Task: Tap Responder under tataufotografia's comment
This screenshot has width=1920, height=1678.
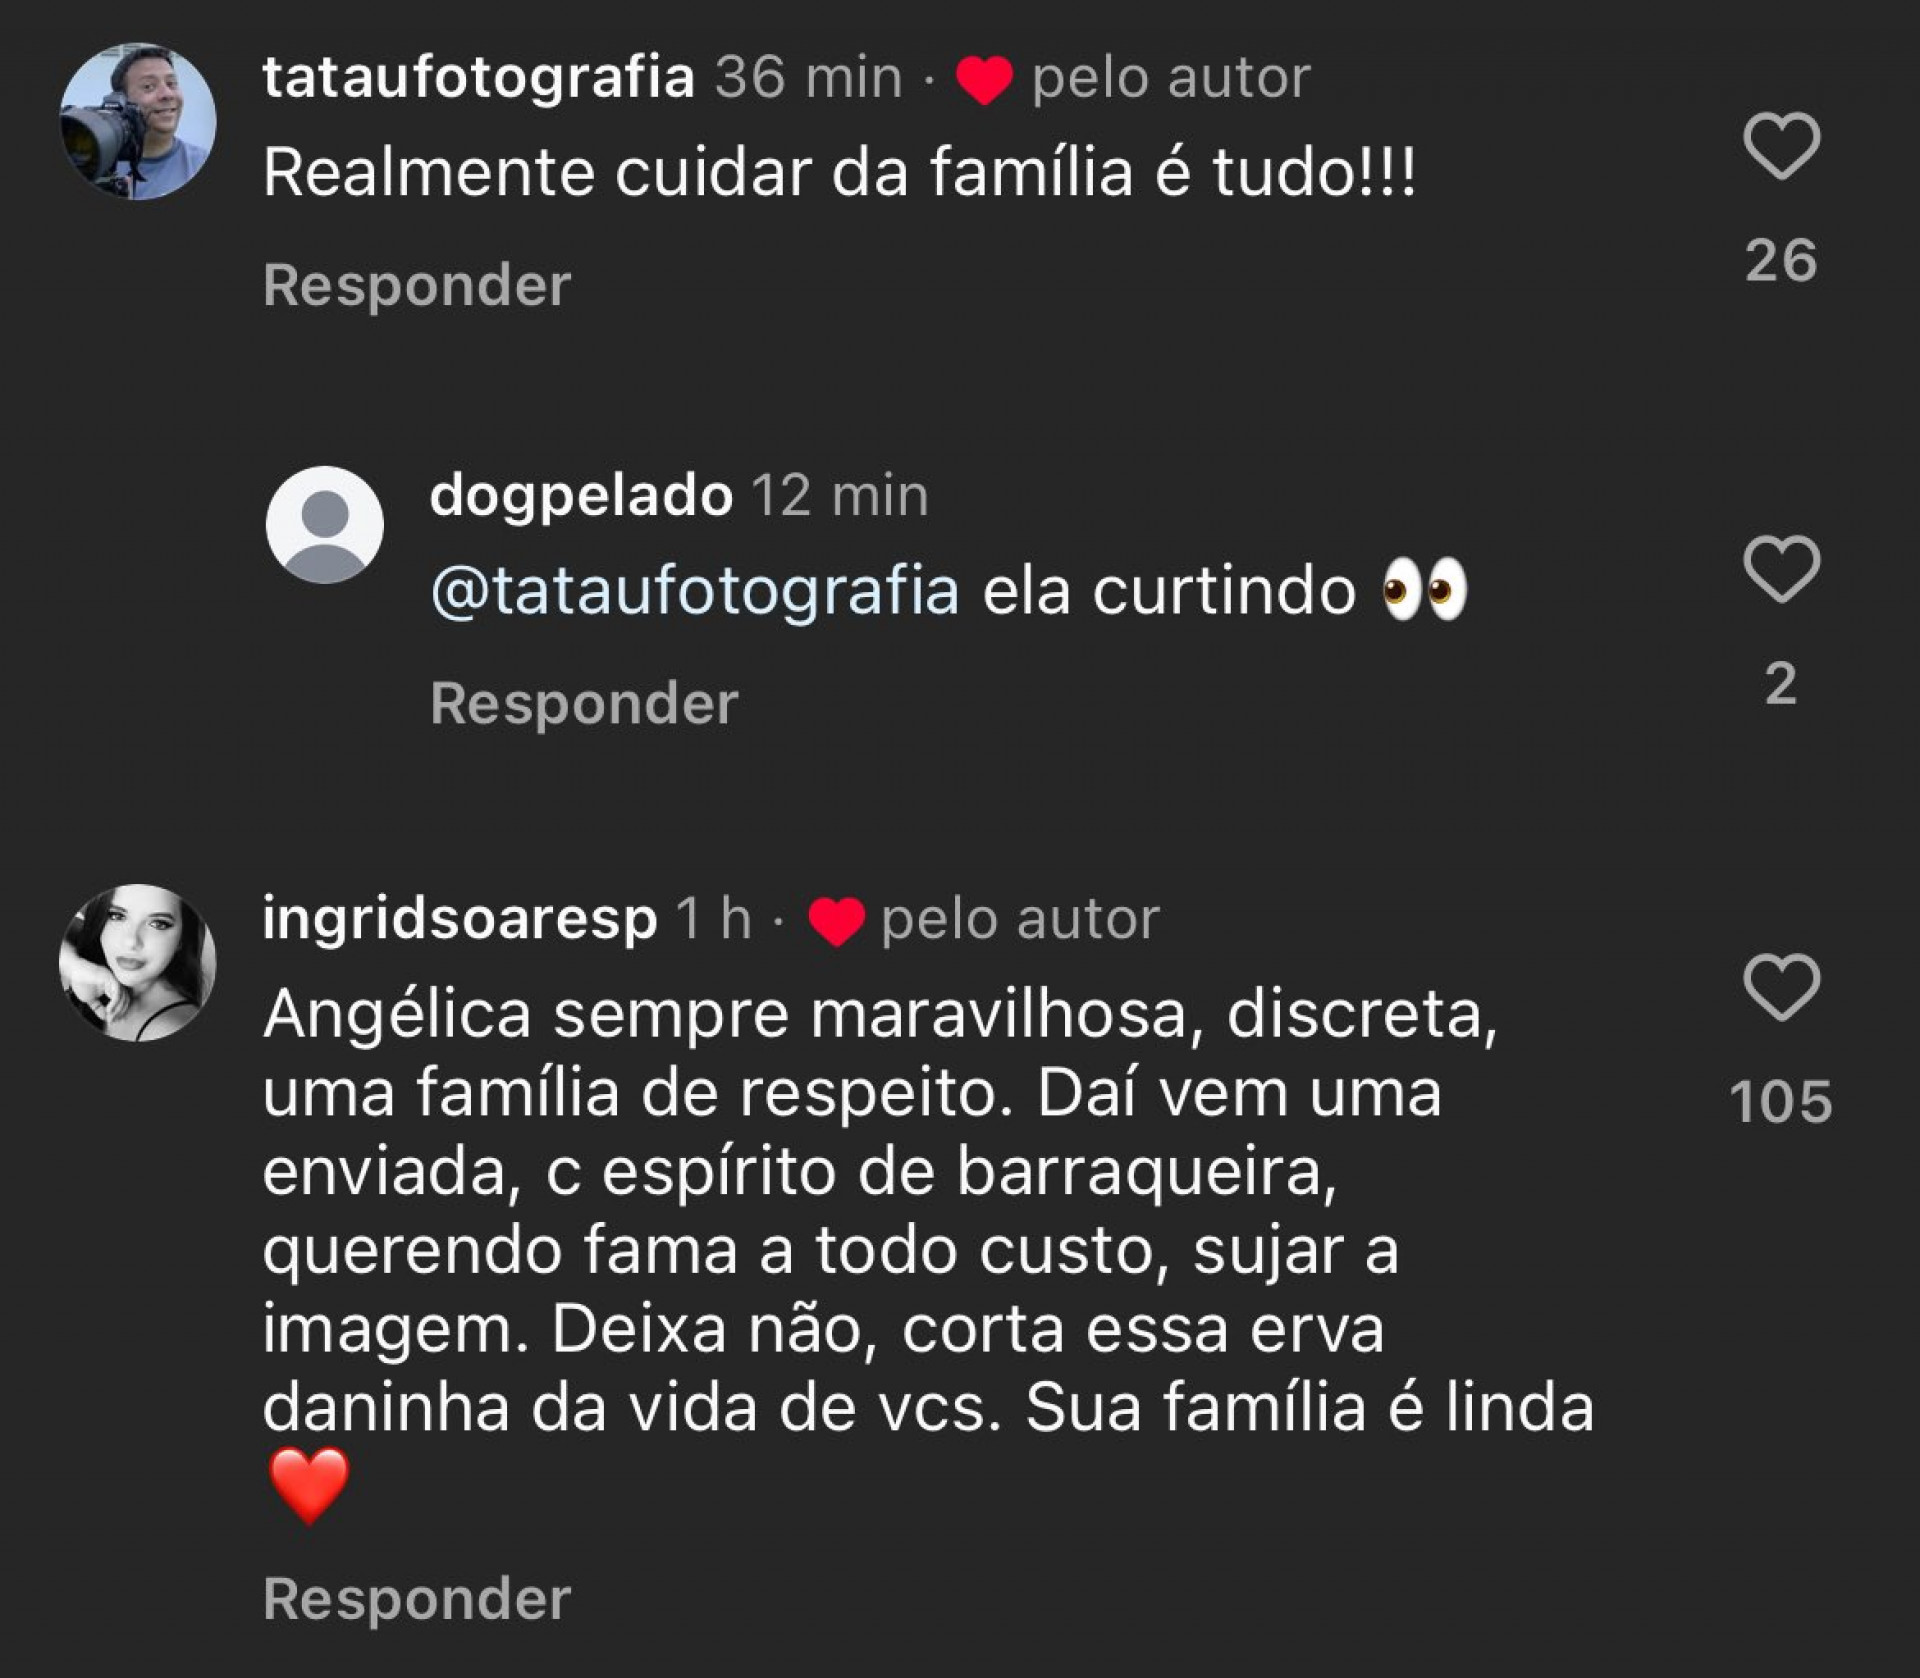Action: click(416, 286)
